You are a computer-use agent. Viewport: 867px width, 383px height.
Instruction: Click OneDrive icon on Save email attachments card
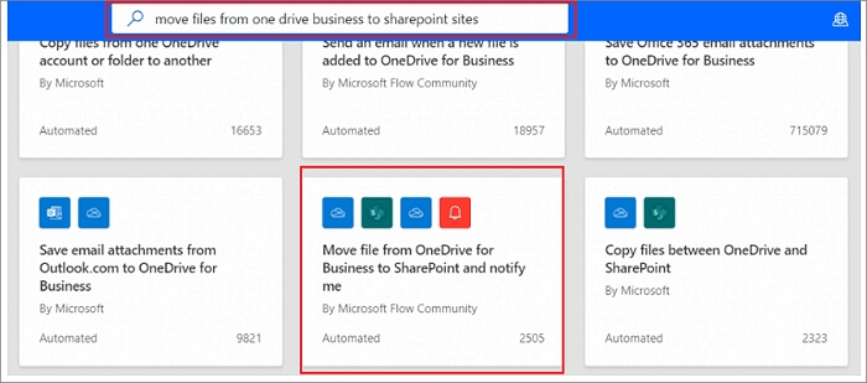94,213
